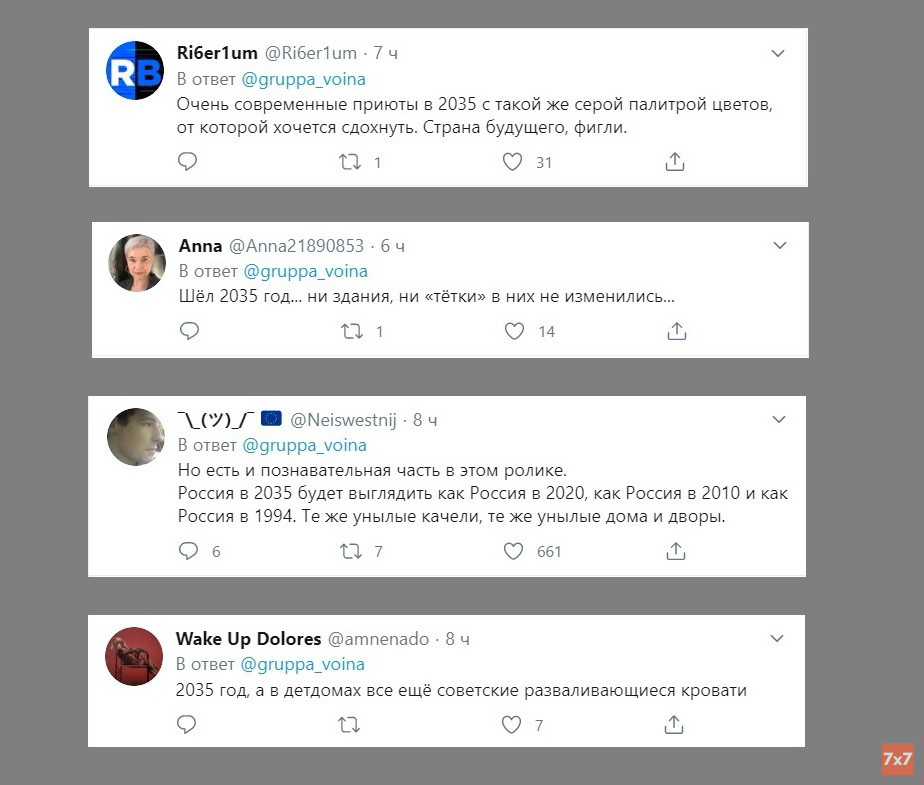The image size is (924, 785).
Task: Like Wake Up Dolores tweet with 7 likes
Action: pos(511,724)
